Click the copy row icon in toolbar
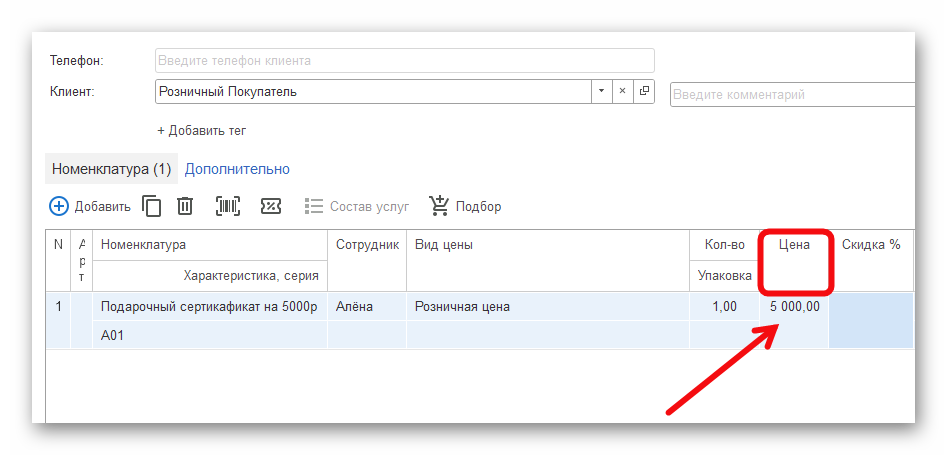The height and width of the screenshot is (455, 947). pos(152,206)
